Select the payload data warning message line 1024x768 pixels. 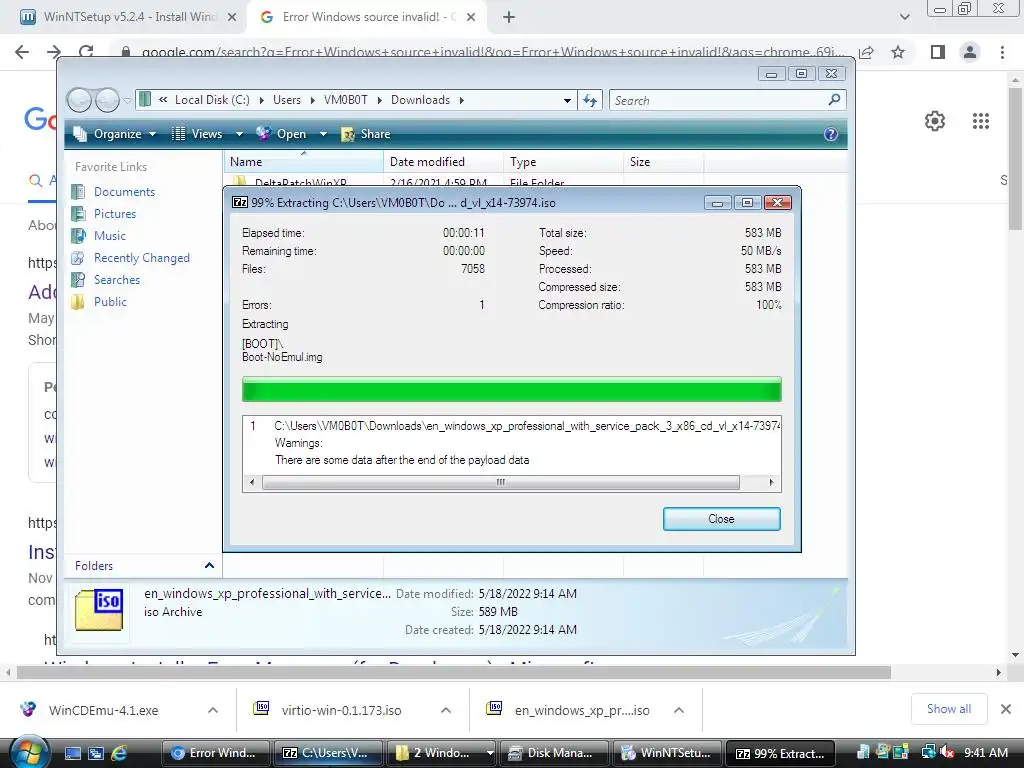click(402, 460)
